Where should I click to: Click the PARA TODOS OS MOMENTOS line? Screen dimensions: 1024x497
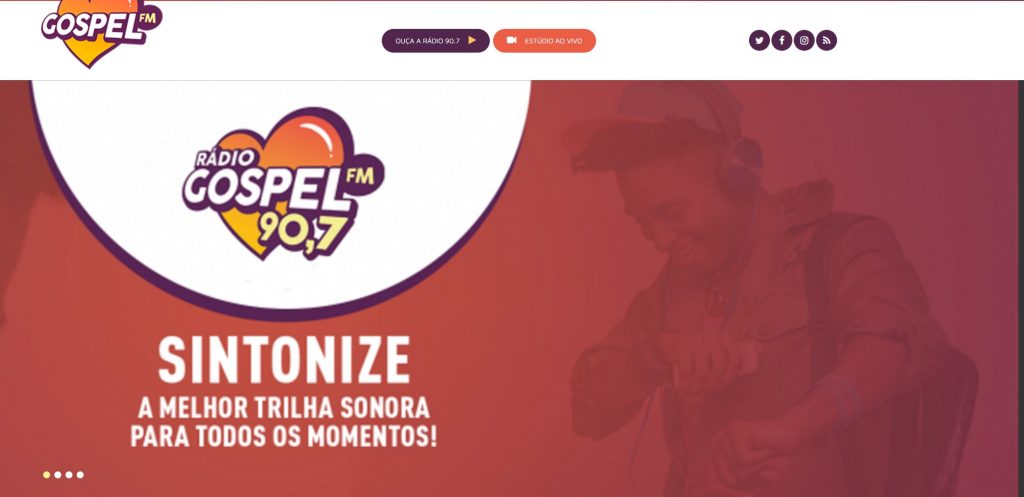tap(283, 436)
